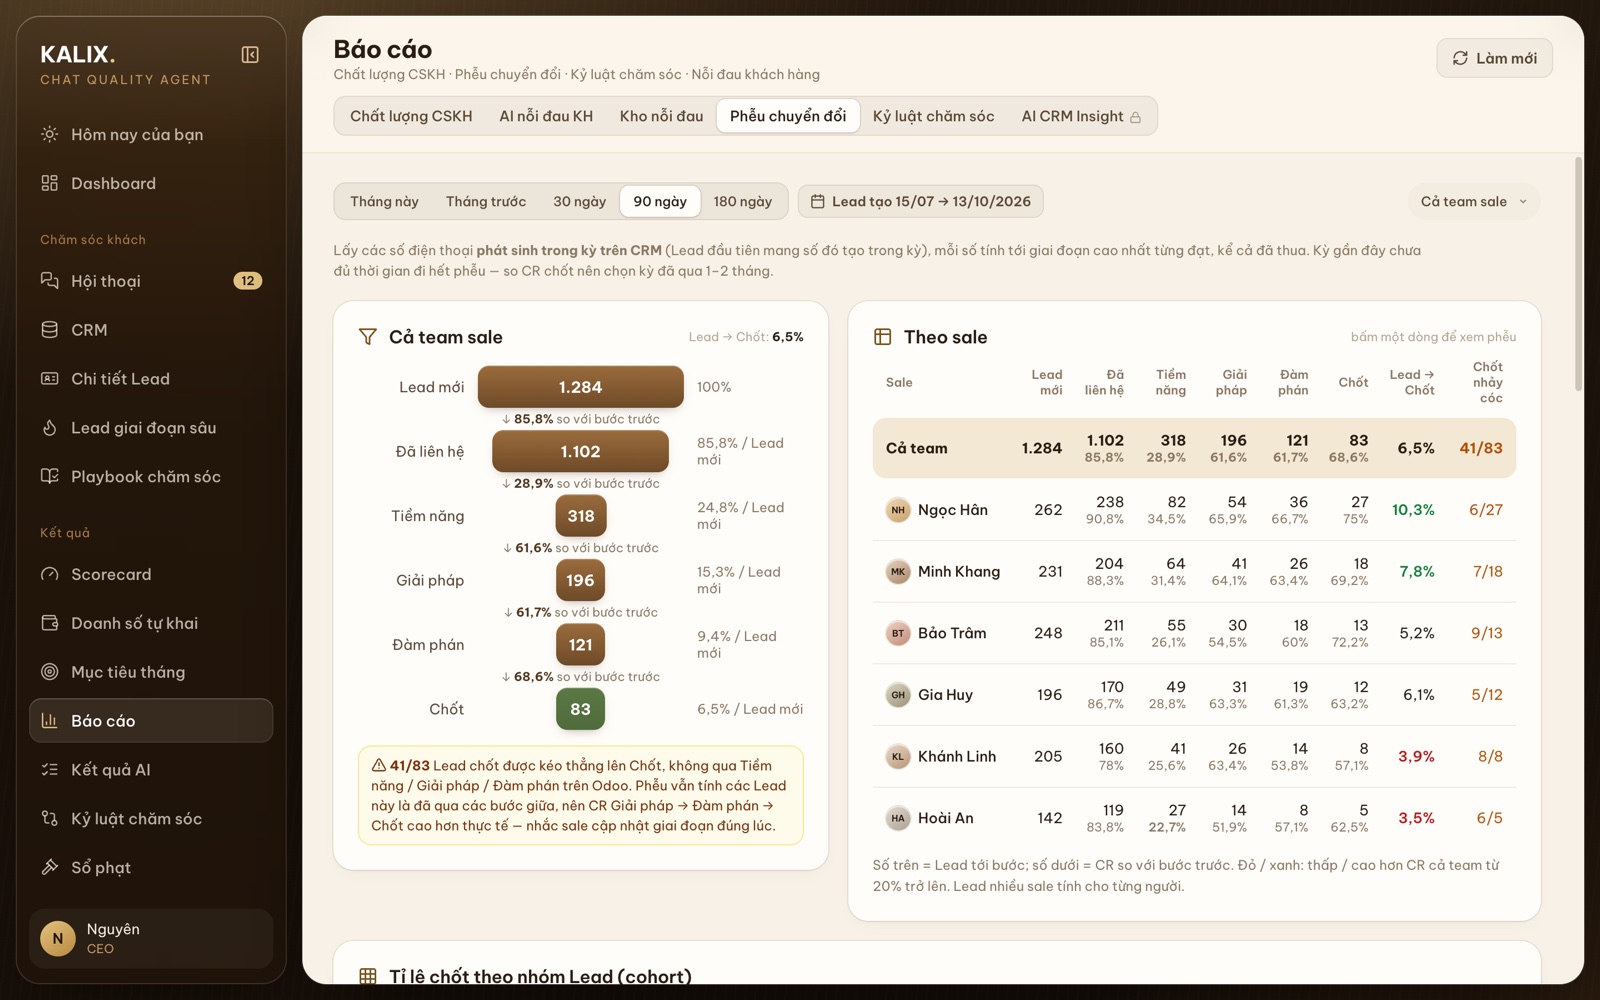The image size is (1600, 1000).
Task: Open Doanh số tự khai wallet icon
Action: [49, 623]
